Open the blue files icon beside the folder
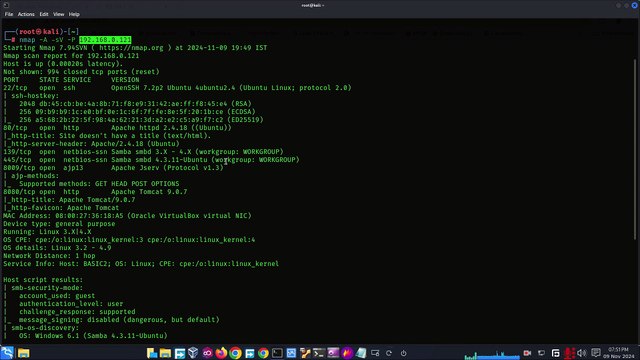Image resolution: width=640 pixels, height=360 pixels. pyautogui.click(x=152, y=353)
